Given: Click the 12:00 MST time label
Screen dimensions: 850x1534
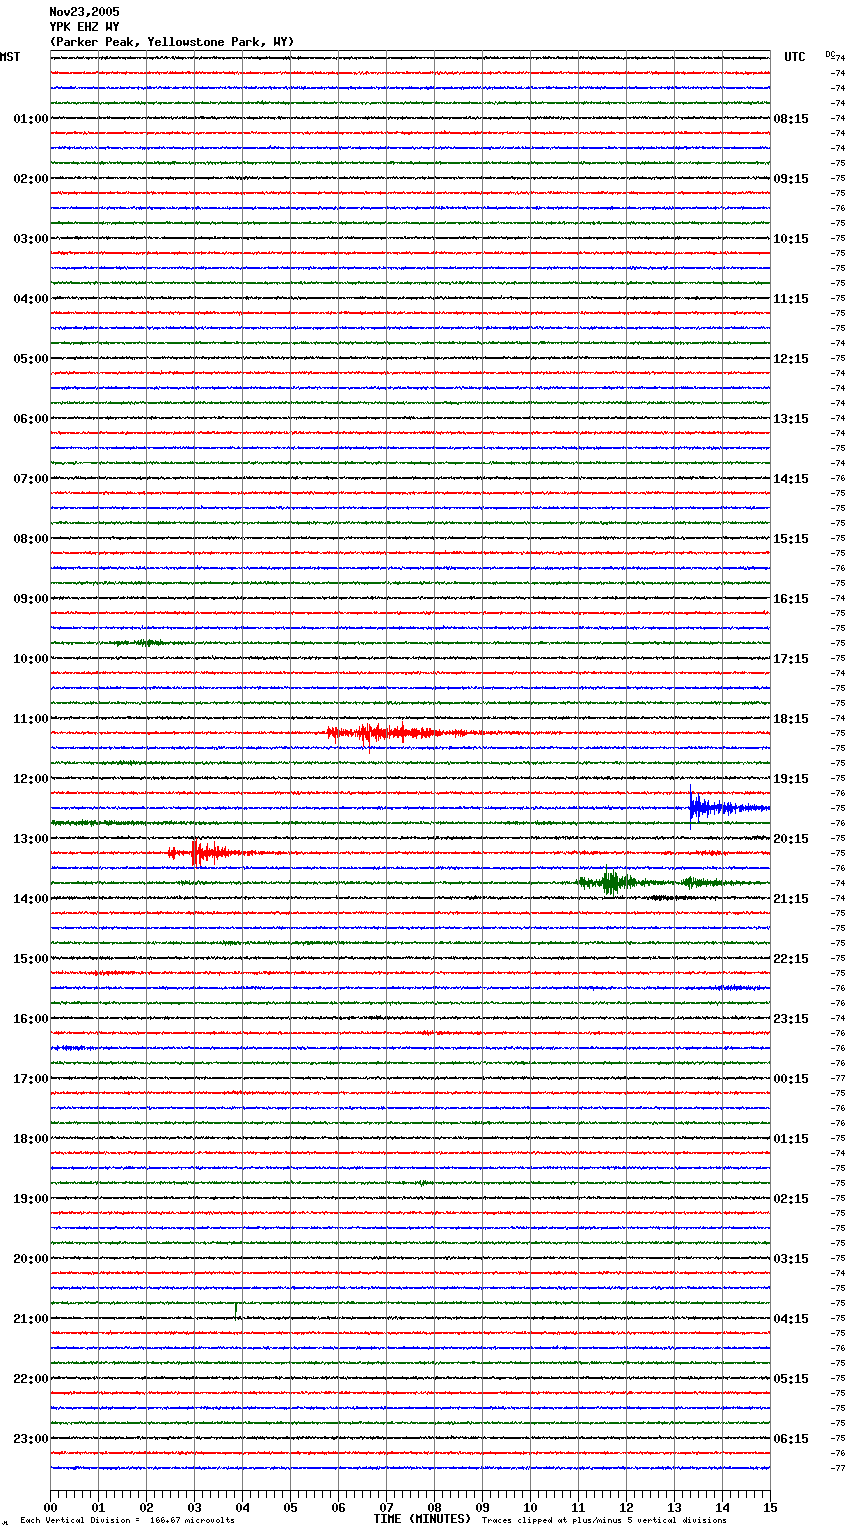Looking at the screenshot, I should coord(31,779).
